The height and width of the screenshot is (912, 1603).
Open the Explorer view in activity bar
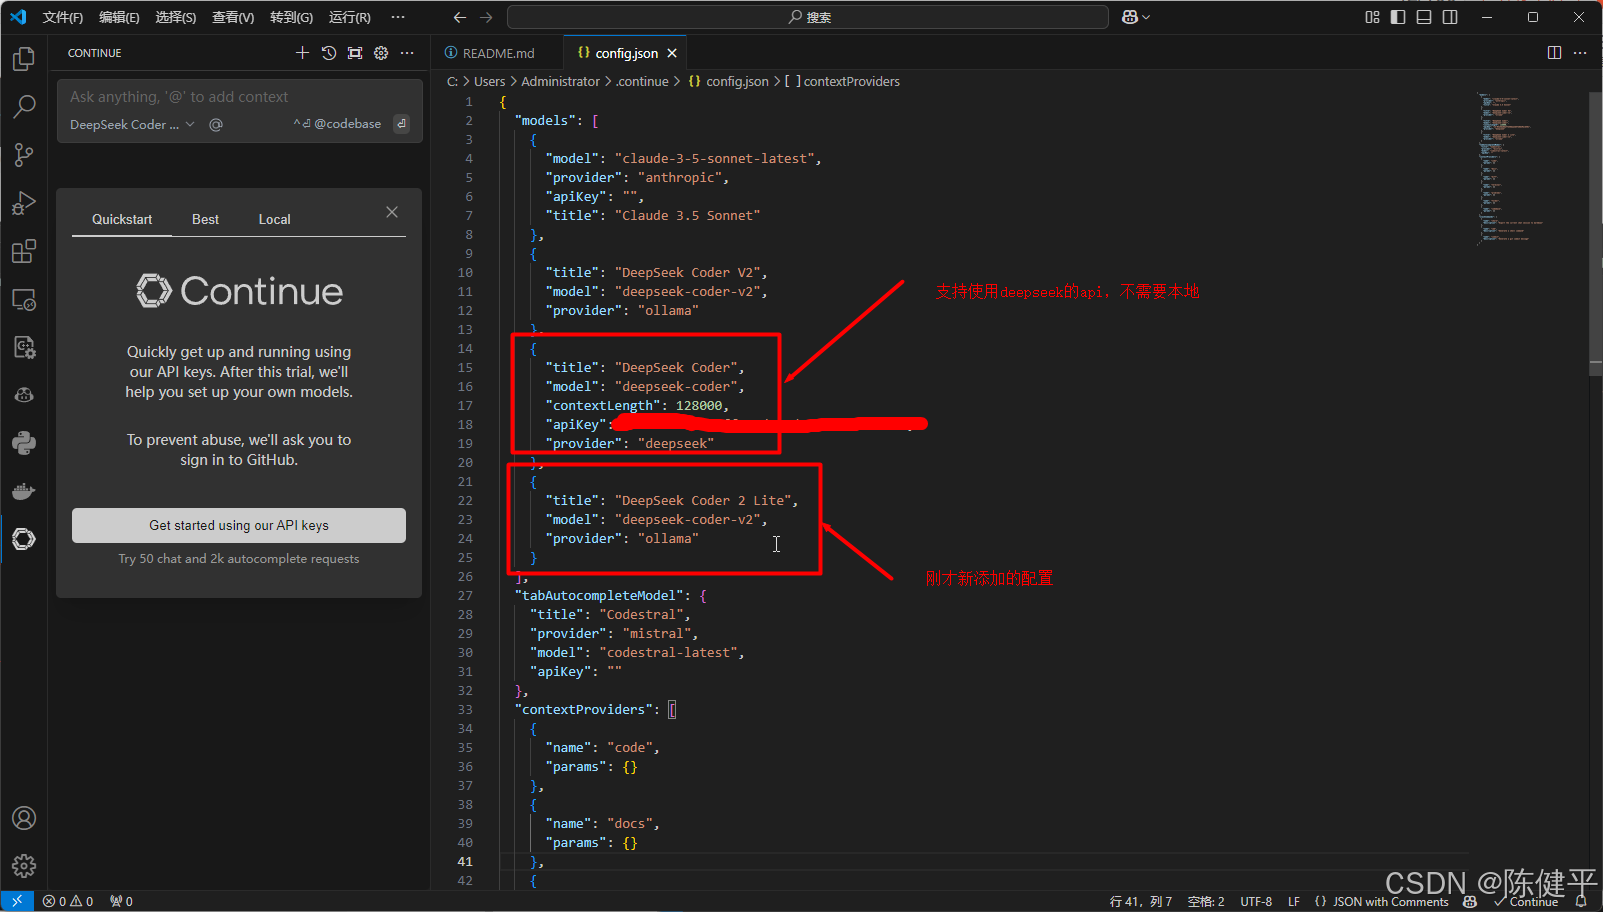tap(24, 59)
